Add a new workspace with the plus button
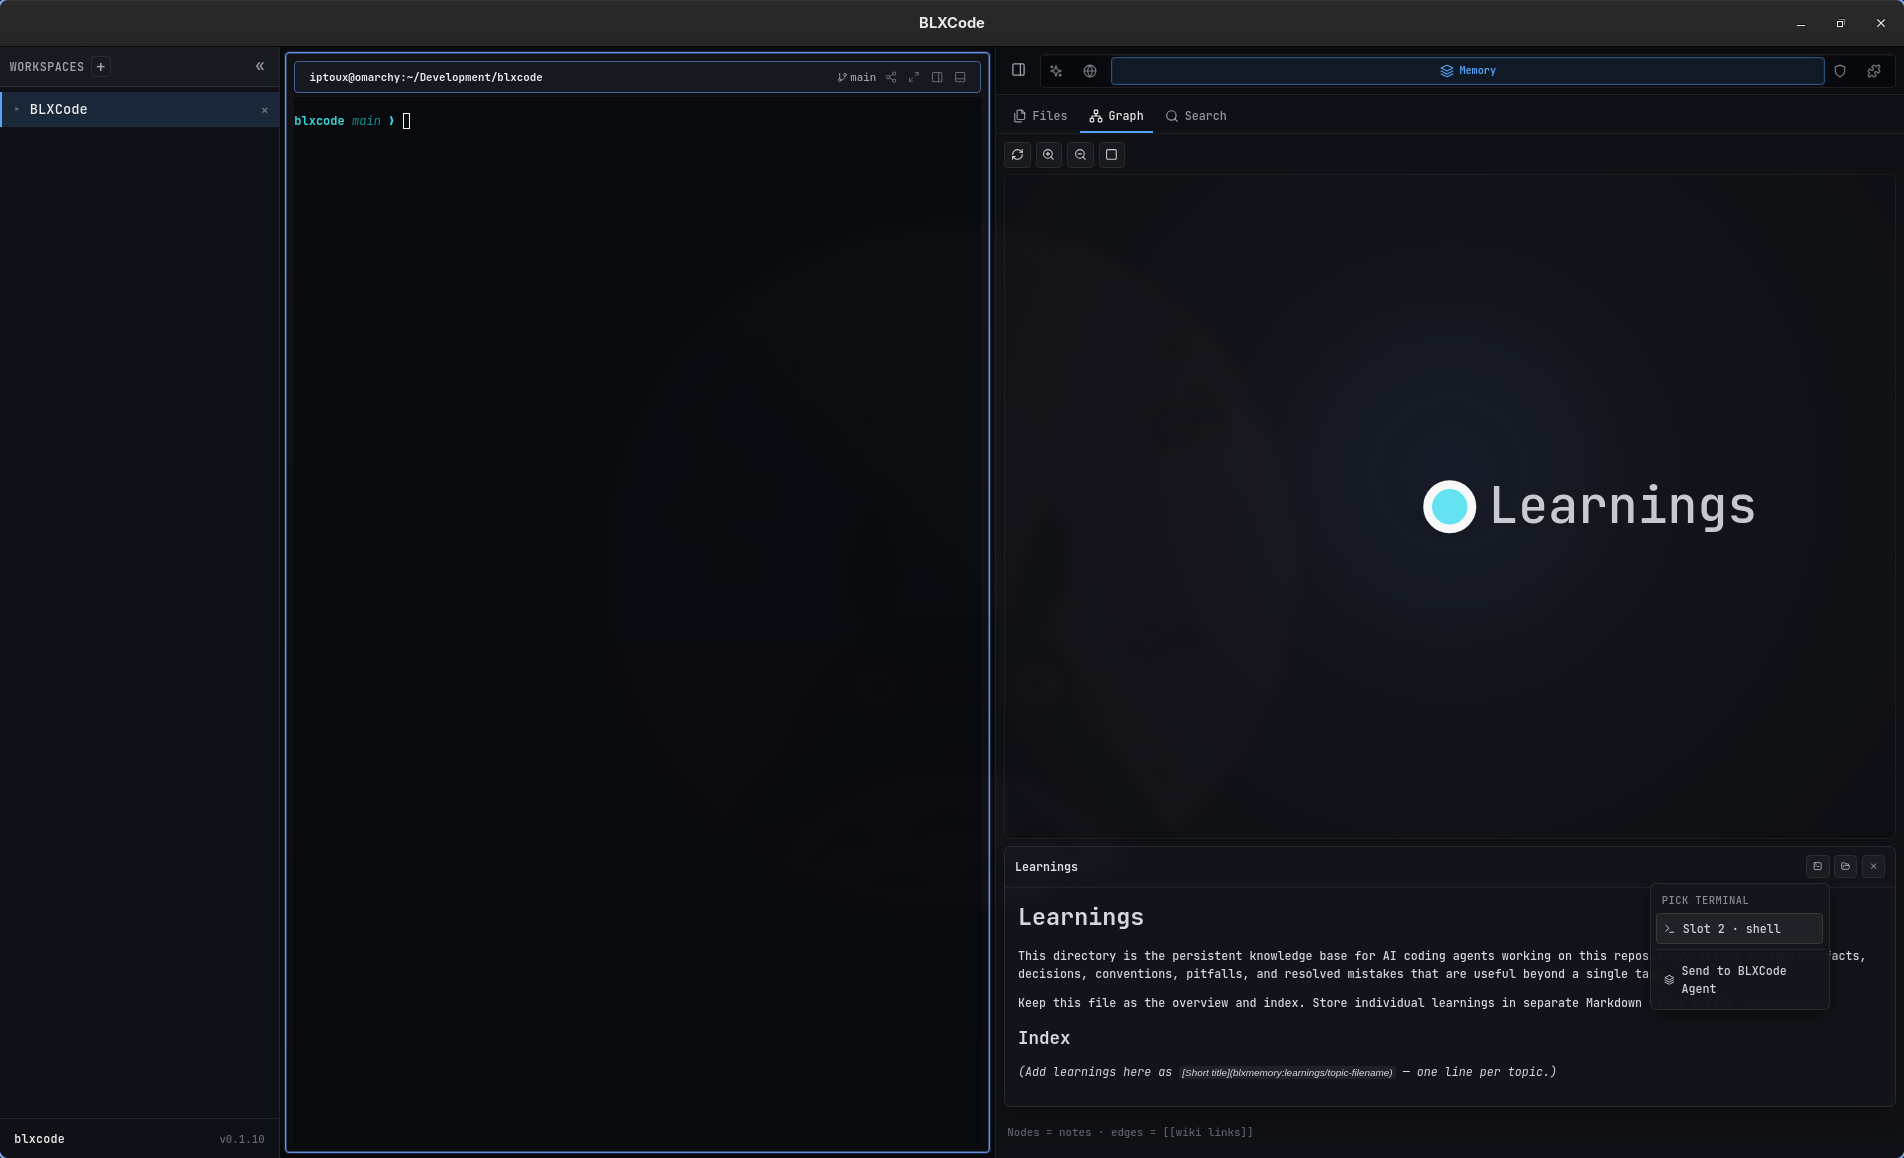This screenshot has width=1904, height=1158. coord(100,67)
